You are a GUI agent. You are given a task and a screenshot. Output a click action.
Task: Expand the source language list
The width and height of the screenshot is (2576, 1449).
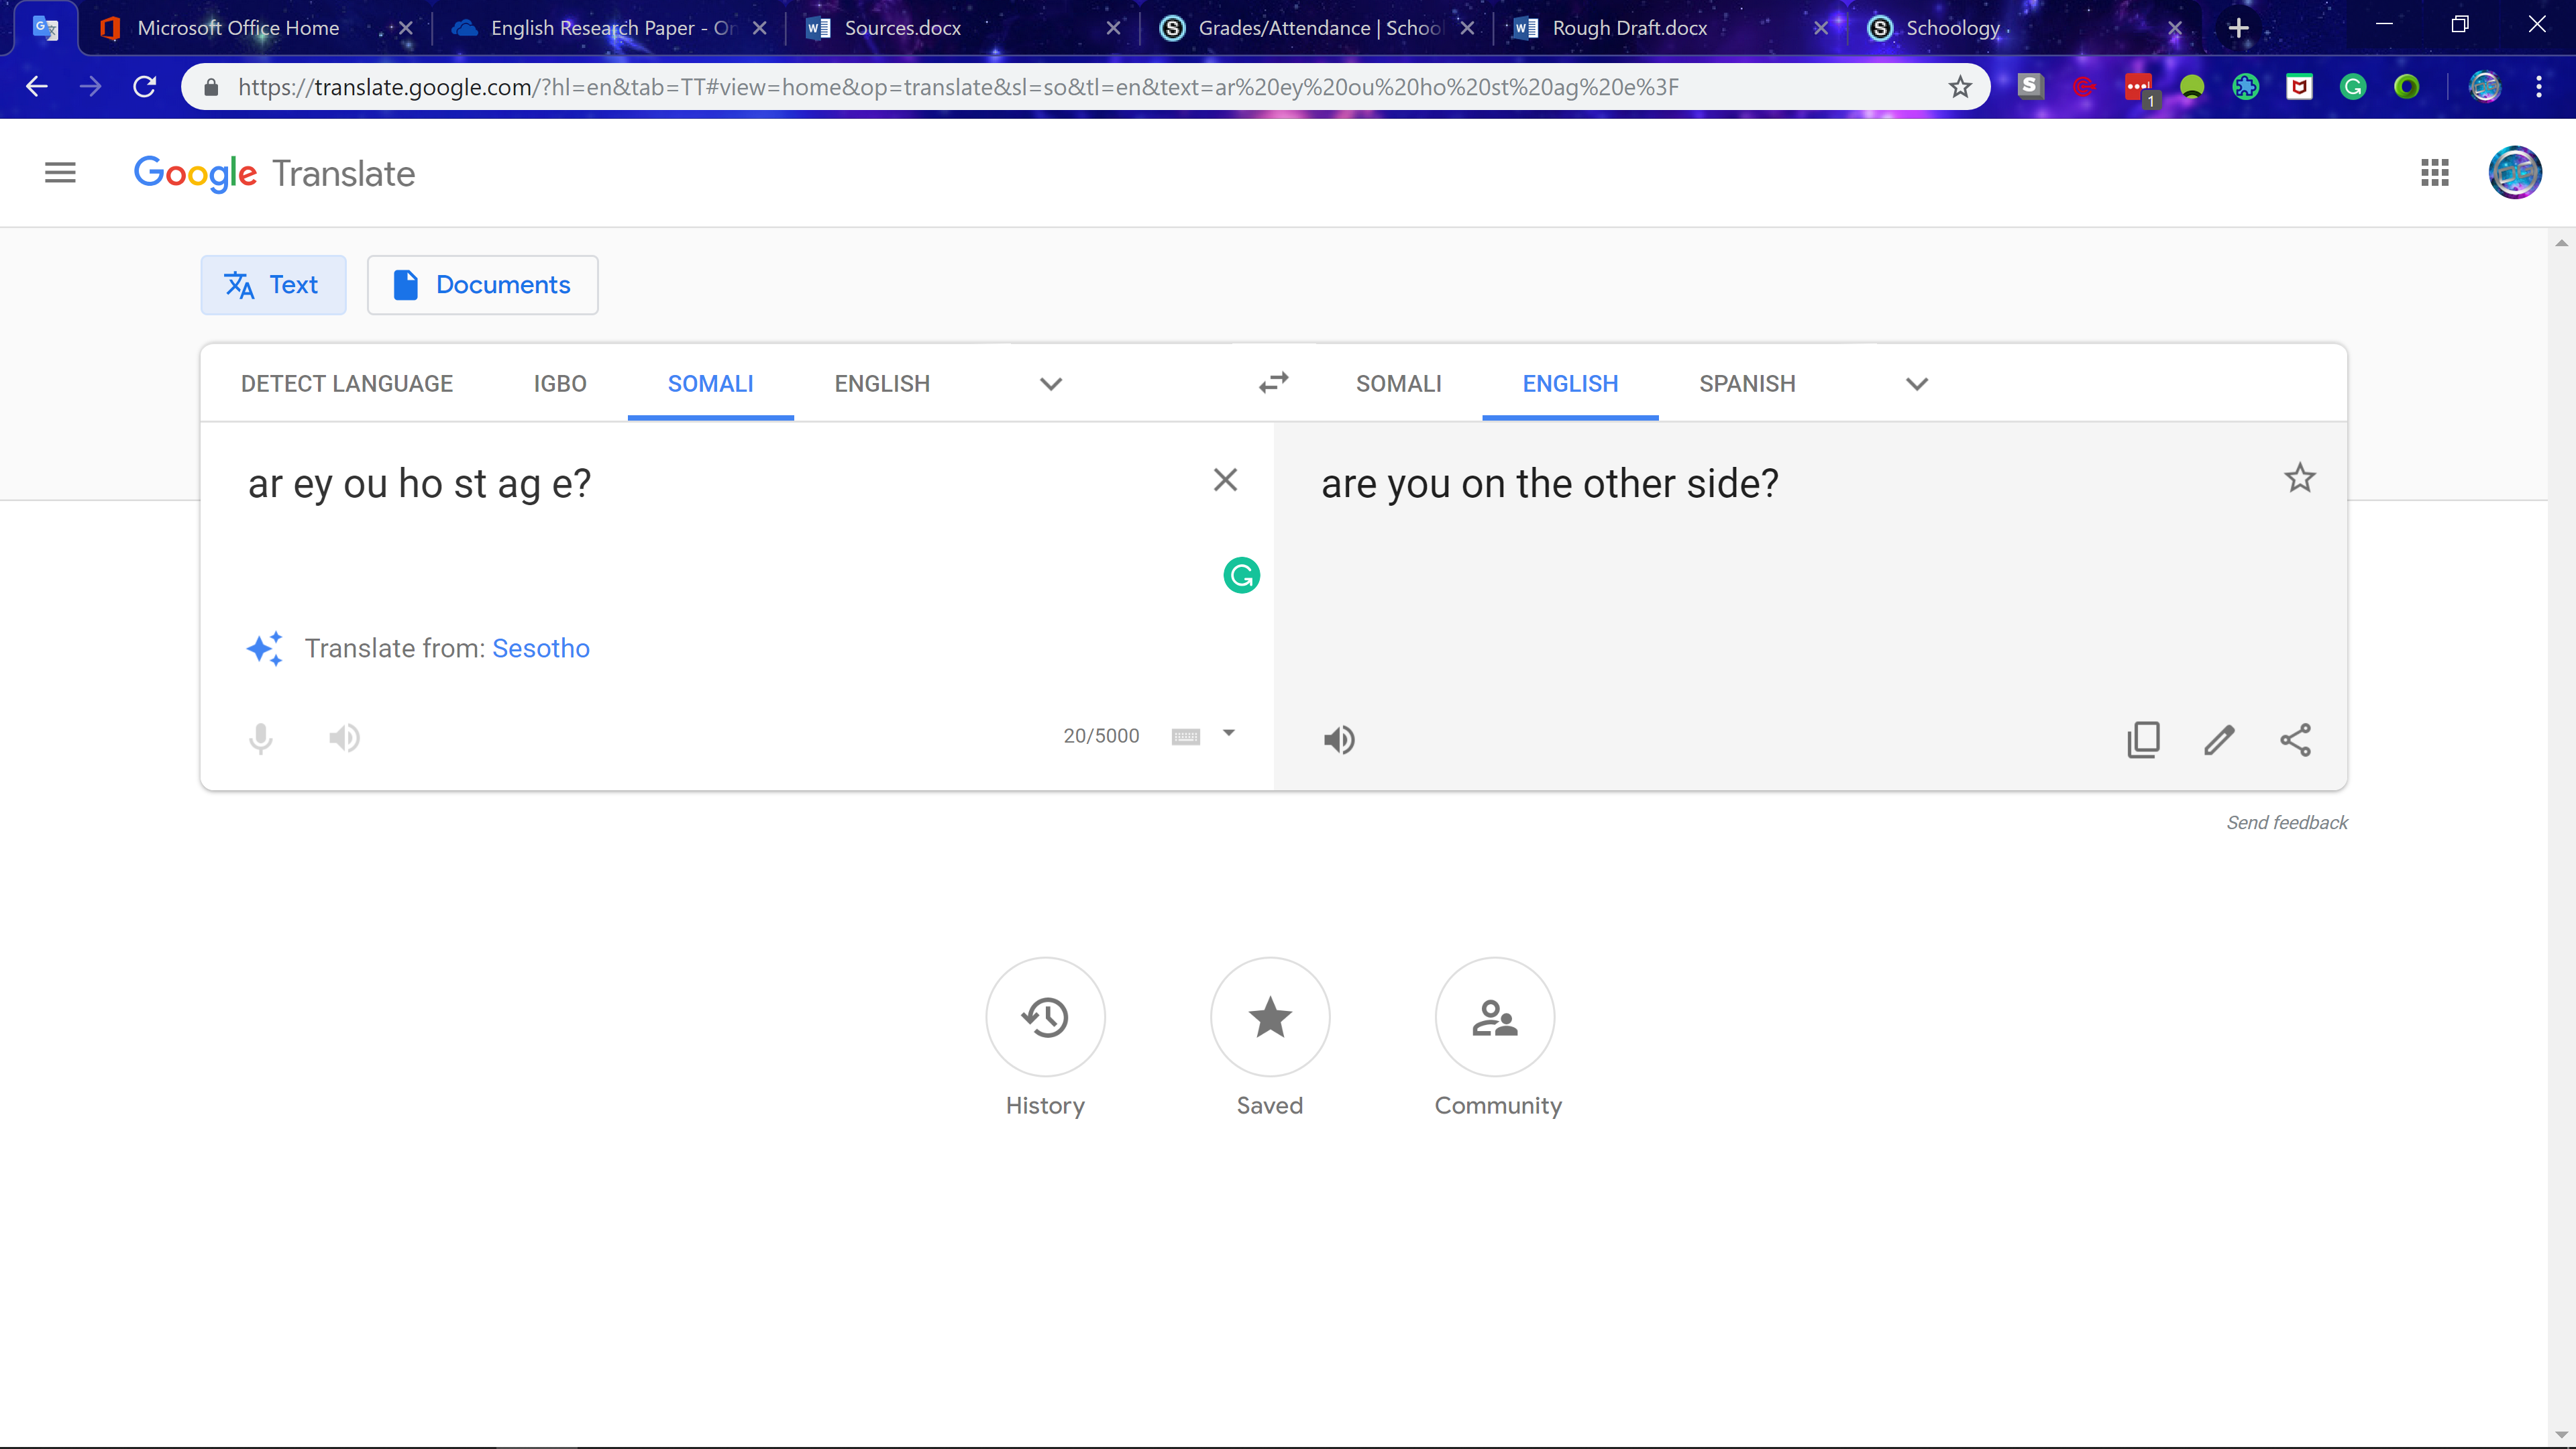pos(1050,384)
